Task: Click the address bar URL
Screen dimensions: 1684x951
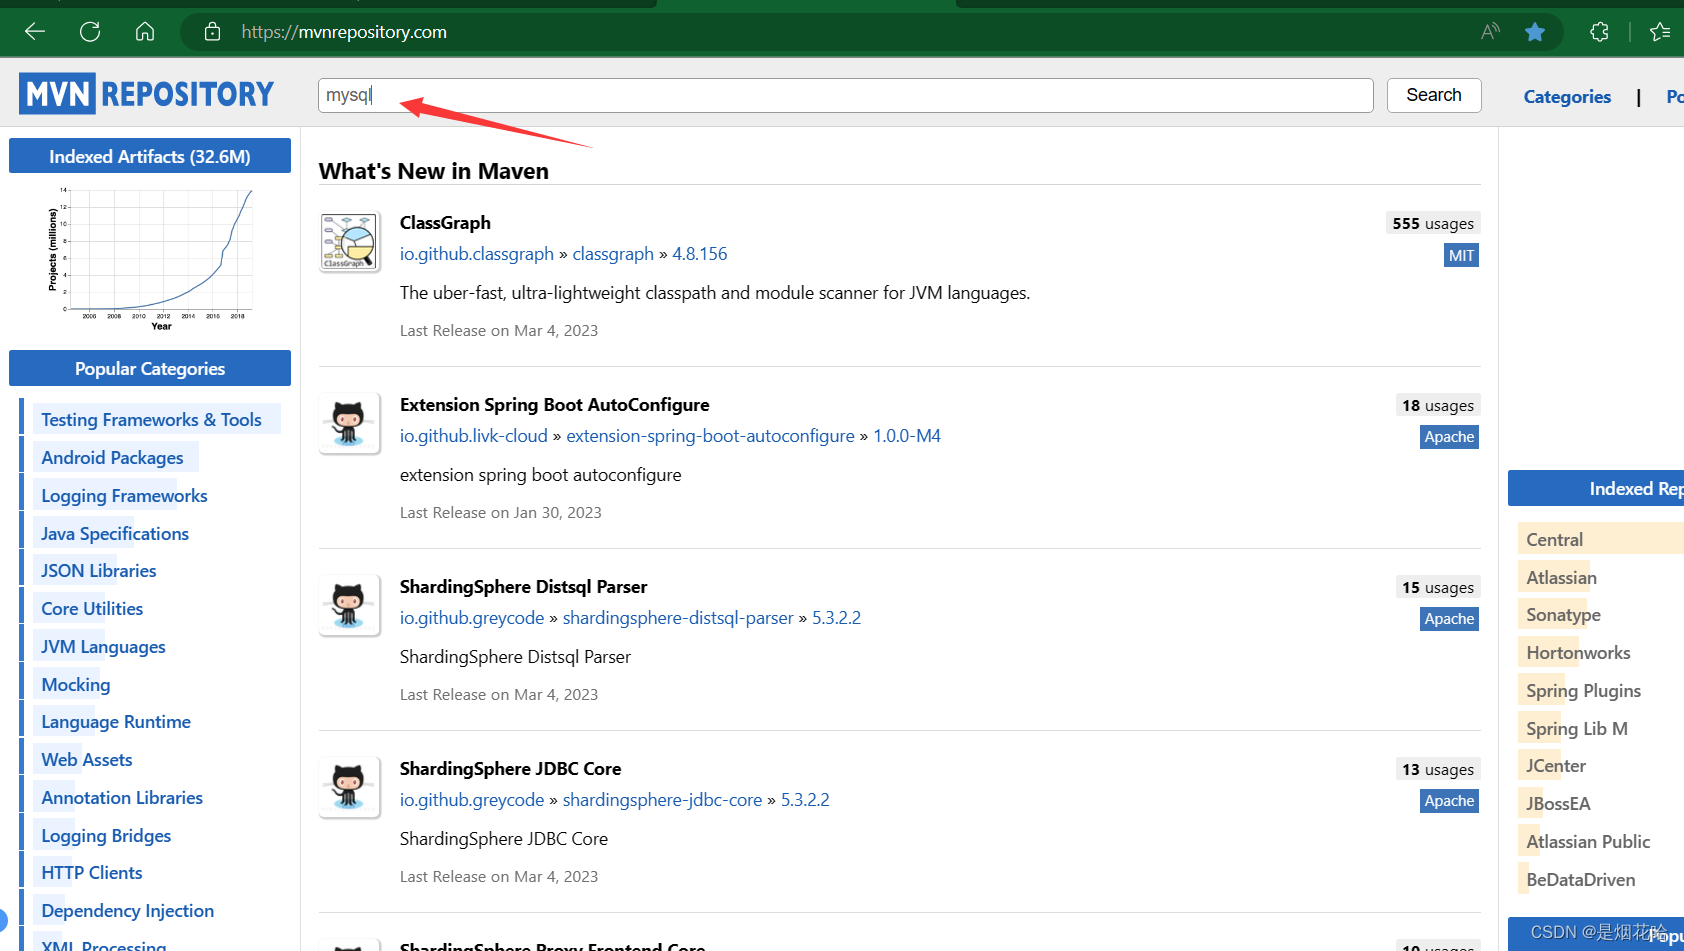Action: click(x=344, y=32)
